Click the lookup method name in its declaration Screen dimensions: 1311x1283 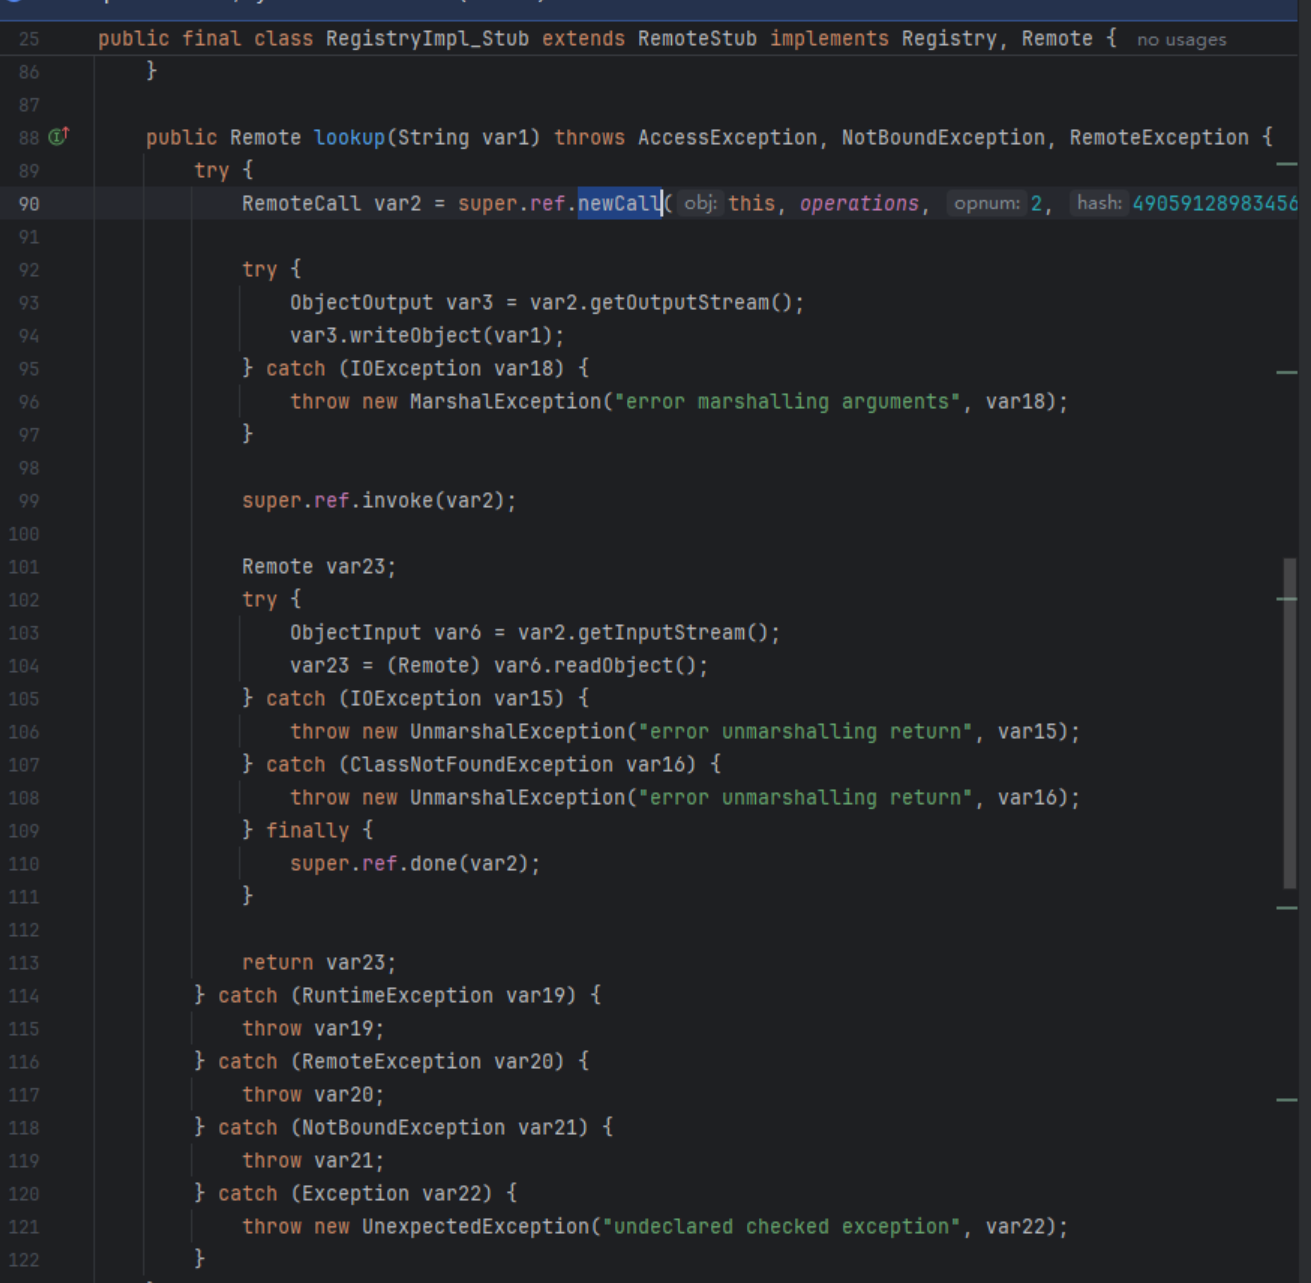pos(349,137)
